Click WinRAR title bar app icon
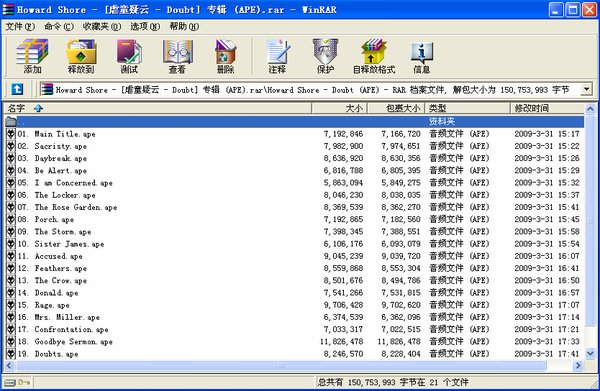The width and height of the screenshot is (600, 391). (8, 9)
